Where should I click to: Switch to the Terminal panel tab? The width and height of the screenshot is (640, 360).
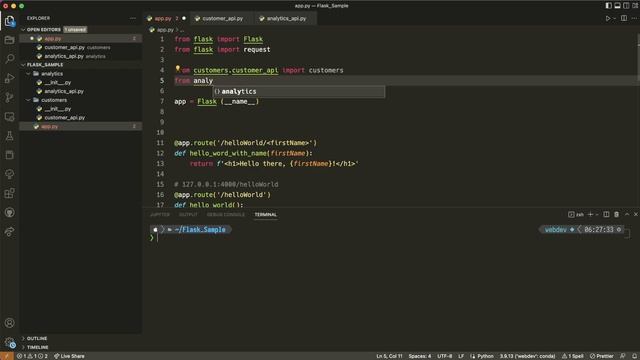coord(266,214)
